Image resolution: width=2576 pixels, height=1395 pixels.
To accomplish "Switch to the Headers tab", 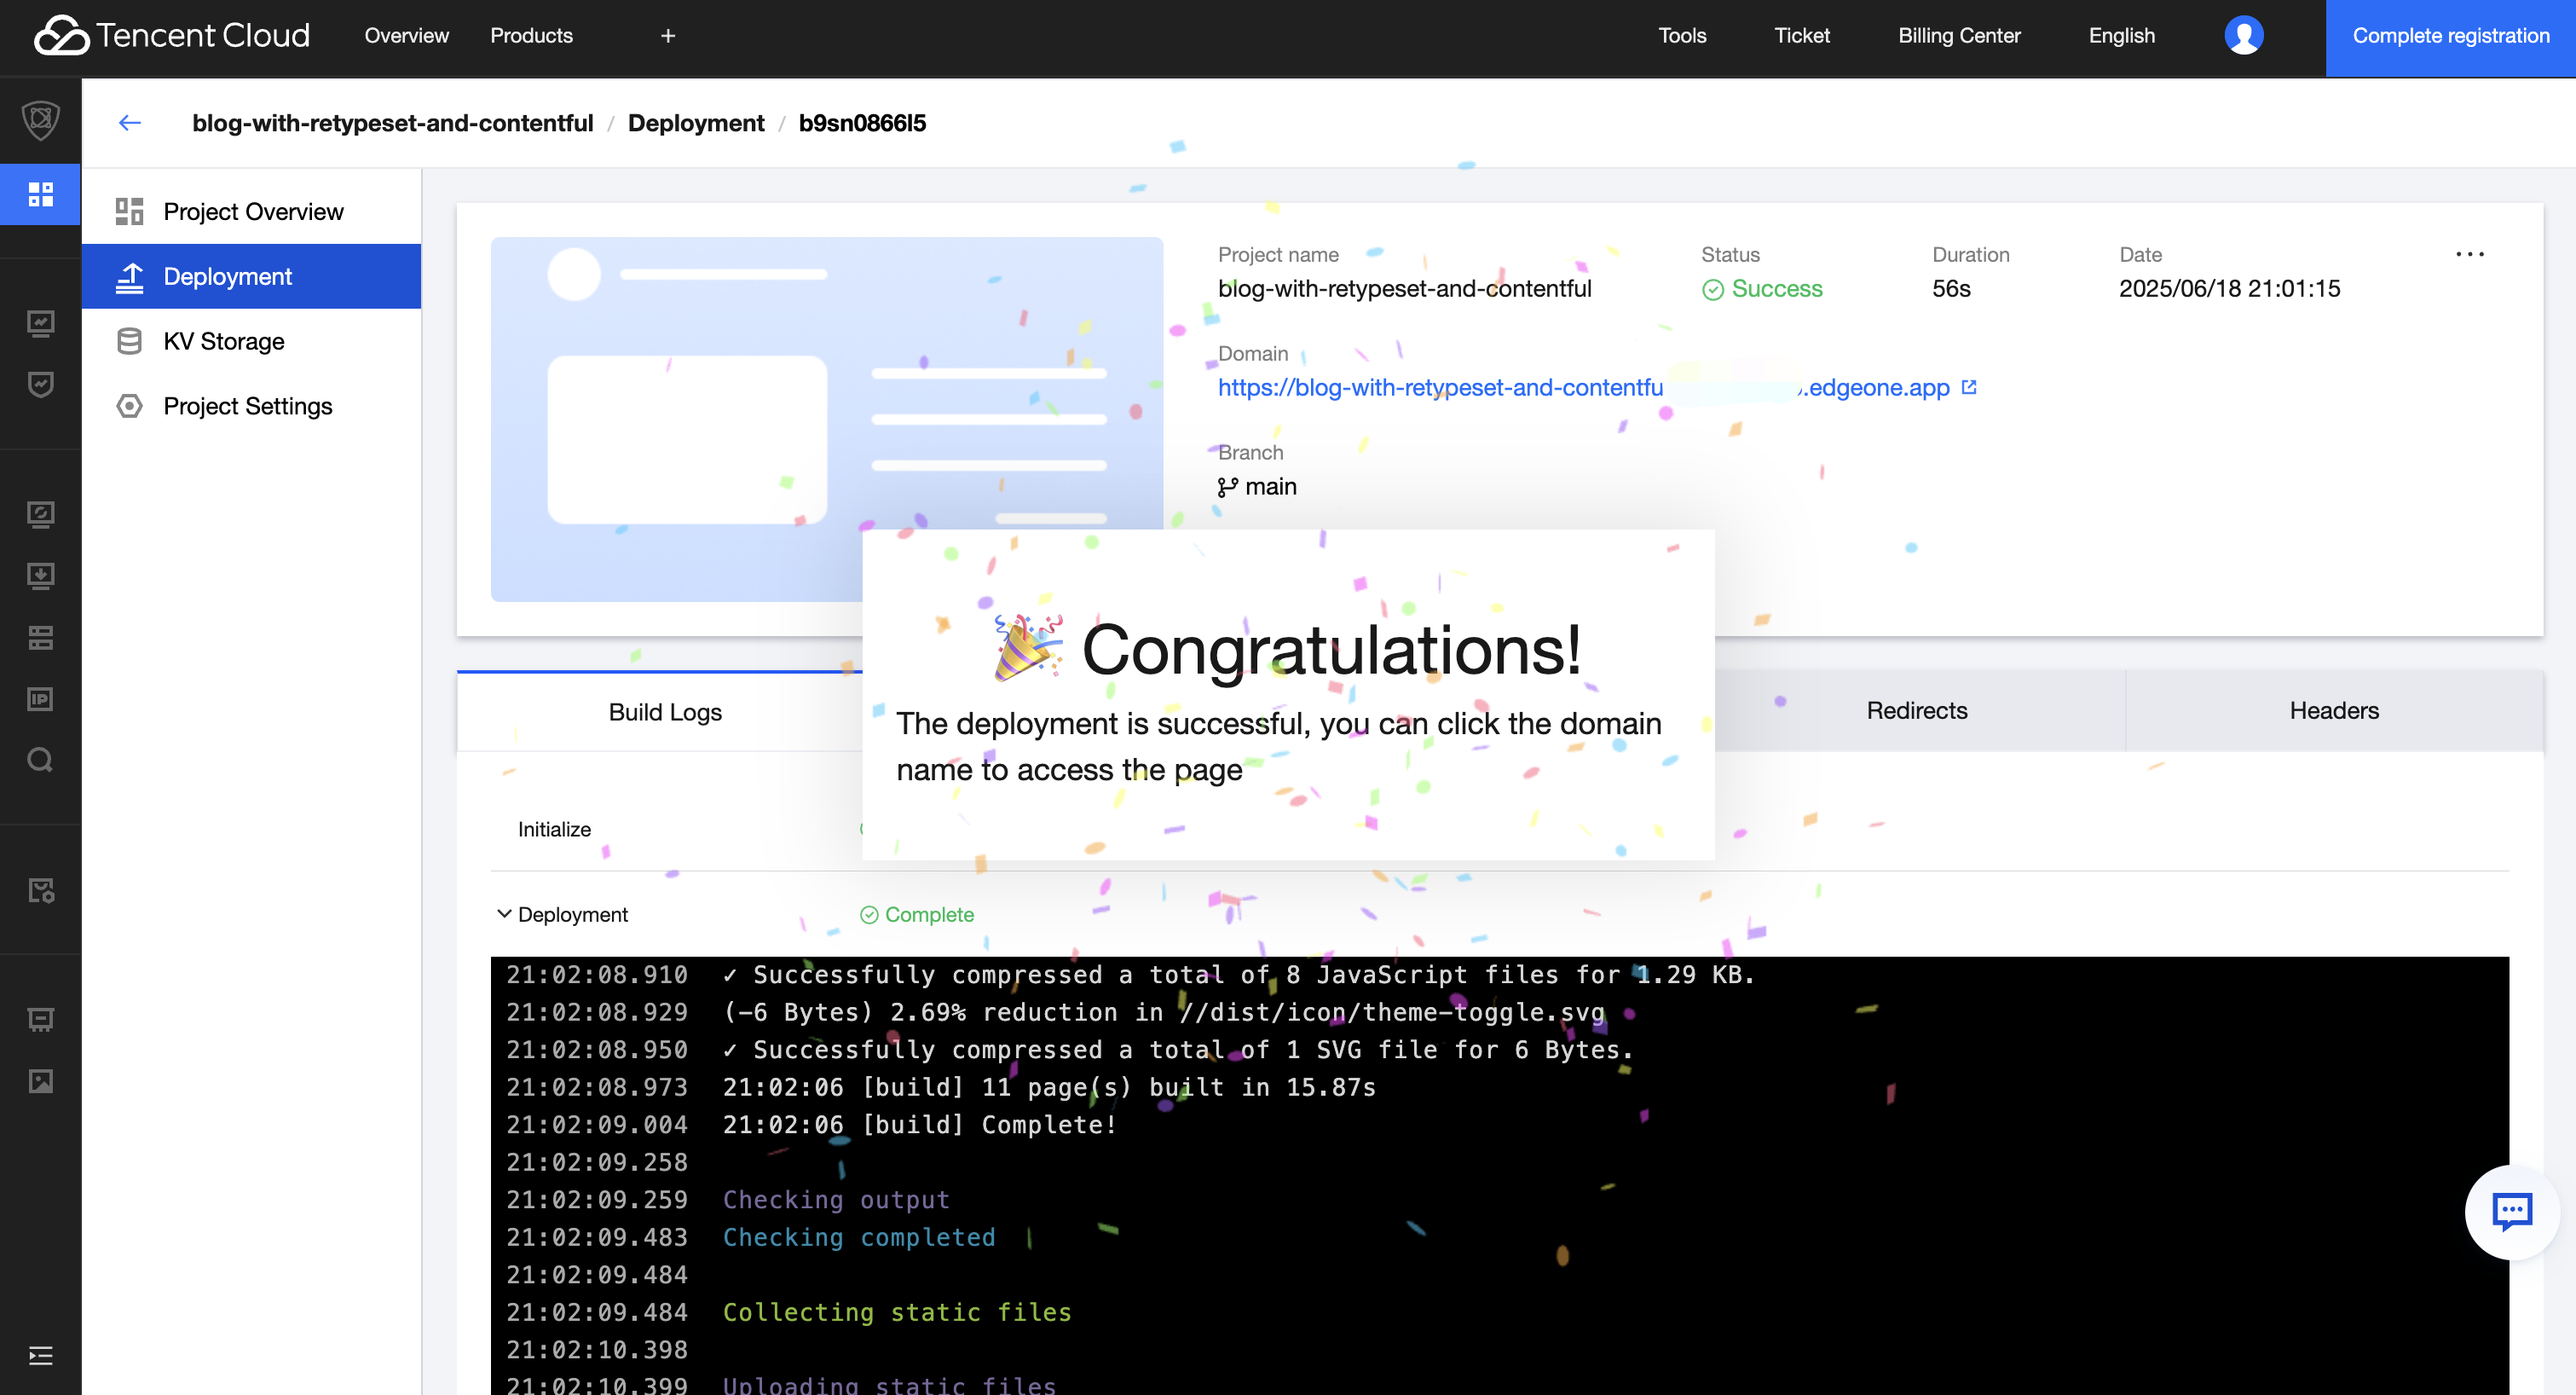I will point(2333,711).
